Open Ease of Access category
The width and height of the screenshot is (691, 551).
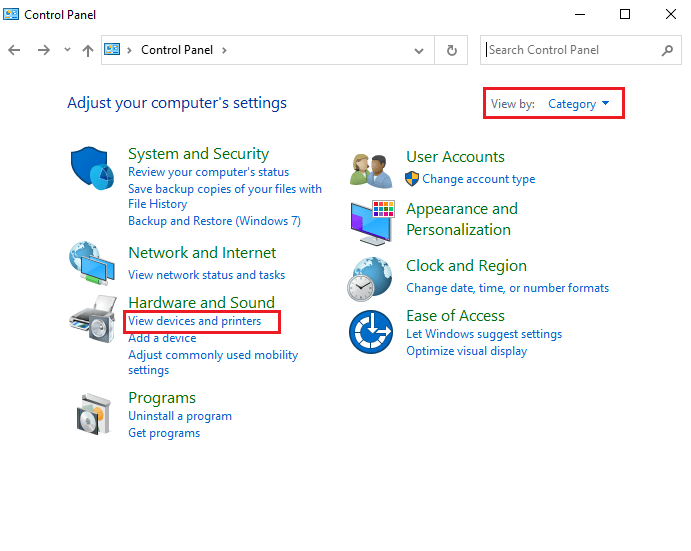coord(455,316)
